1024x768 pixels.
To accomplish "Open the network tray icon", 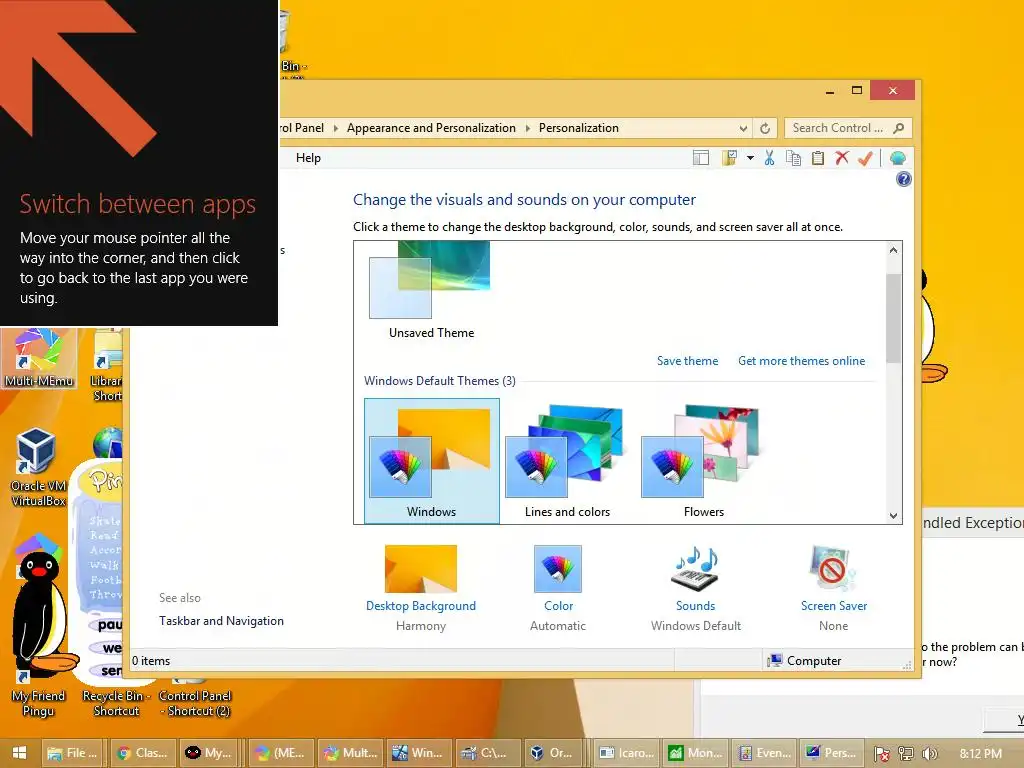I will (x=906, y=754).
